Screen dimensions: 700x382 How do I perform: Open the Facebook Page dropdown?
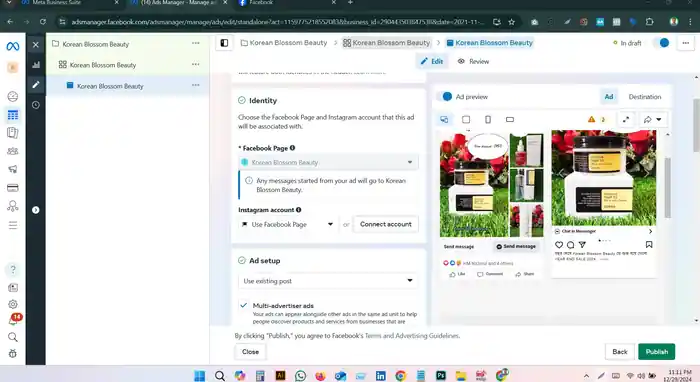[x=328, y=162]
